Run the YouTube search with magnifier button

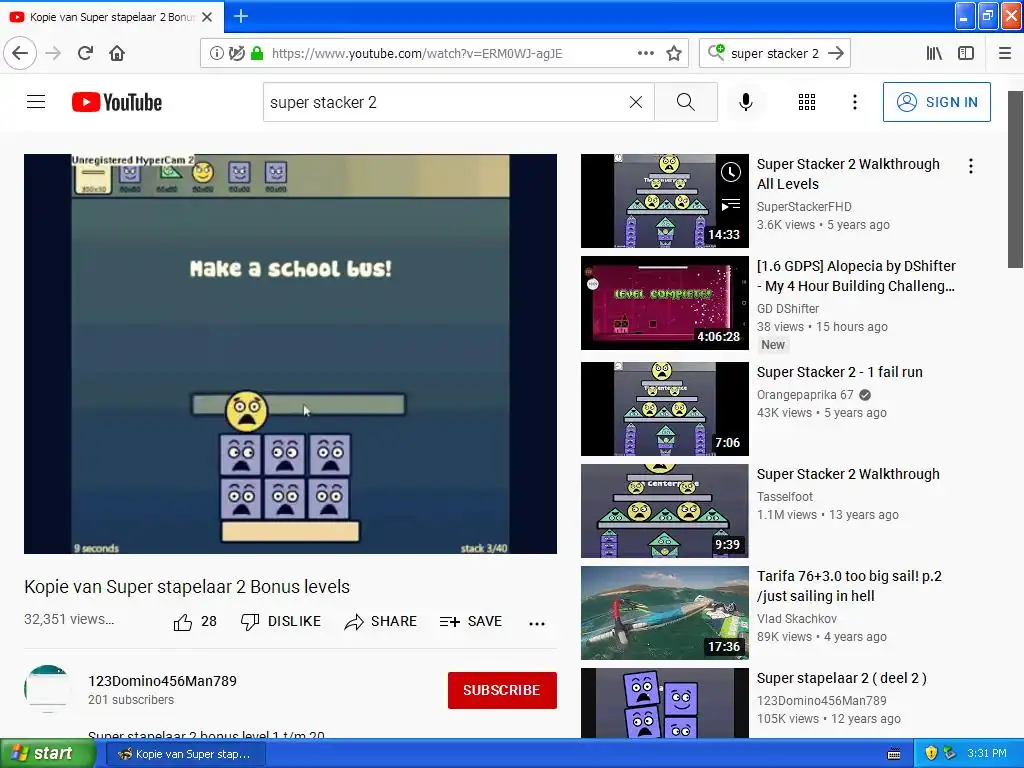686,102
